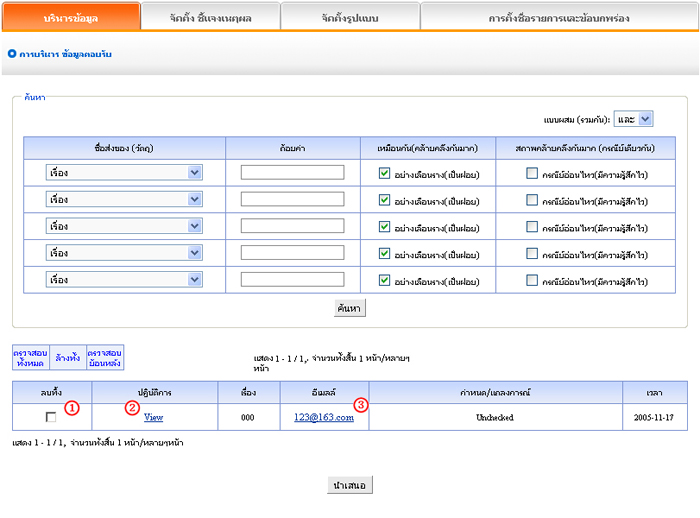Click the ล้างทั้ง clear all button
700x518 pixels.
68,358
